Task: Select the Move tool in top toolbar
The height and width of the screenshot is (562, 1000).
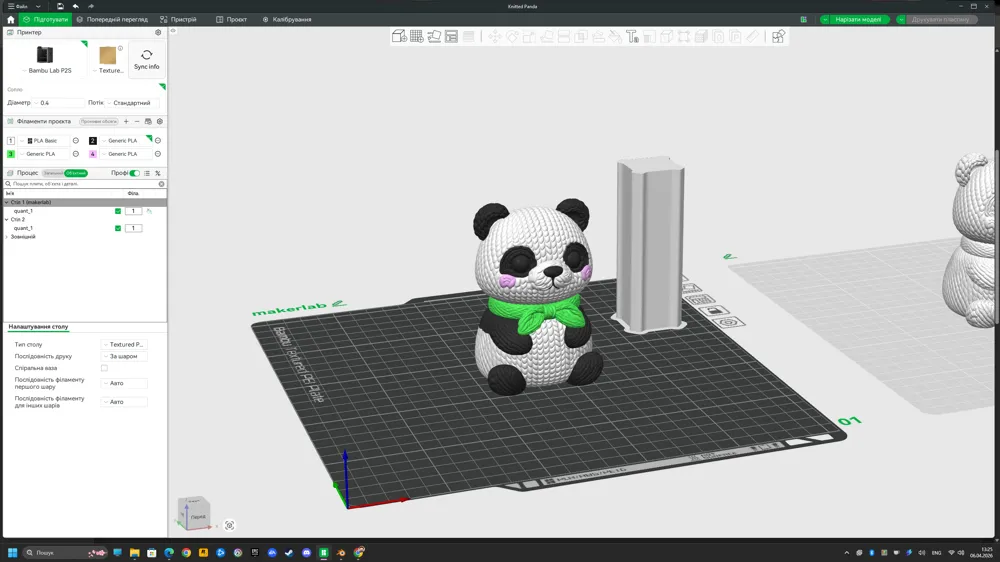Action: 495,36
